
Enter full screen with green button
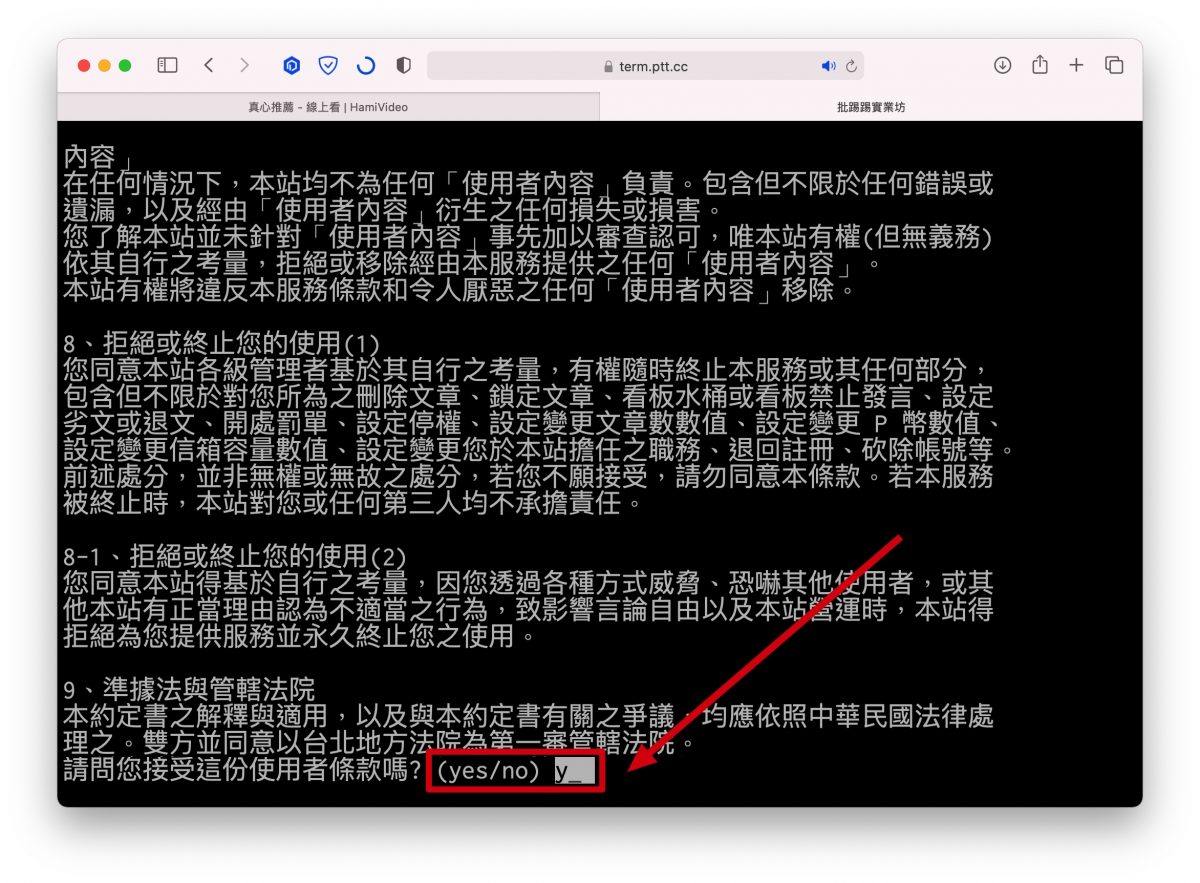[125, 65]
